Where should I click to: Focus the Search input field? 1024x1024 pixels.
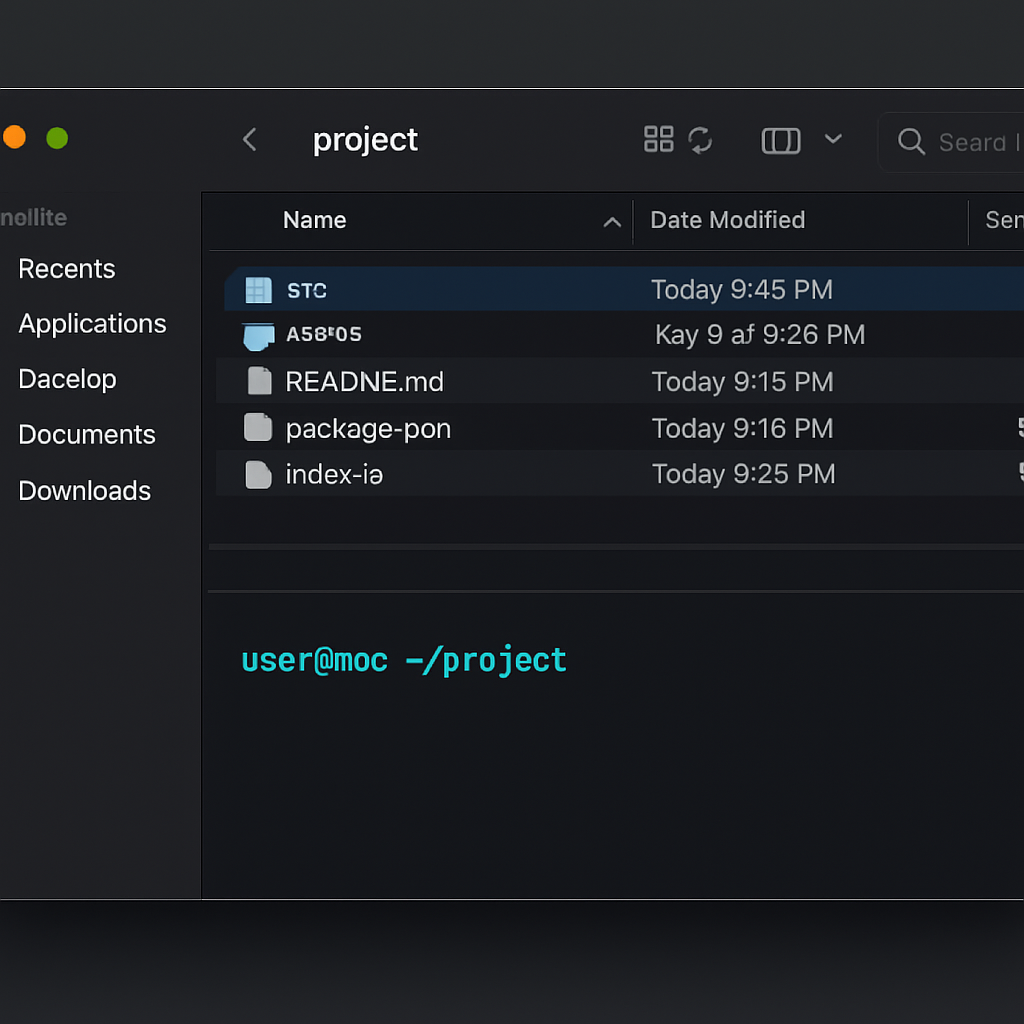click(951, 142)
